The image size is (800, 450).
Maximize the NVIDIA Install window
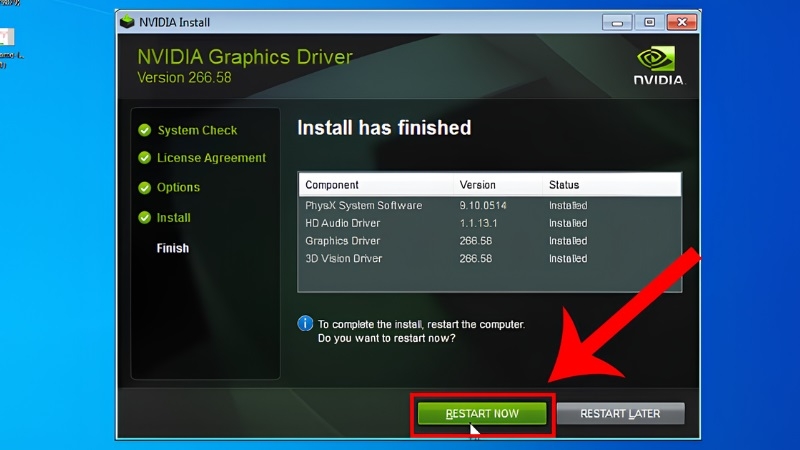(x=649, y=22)
